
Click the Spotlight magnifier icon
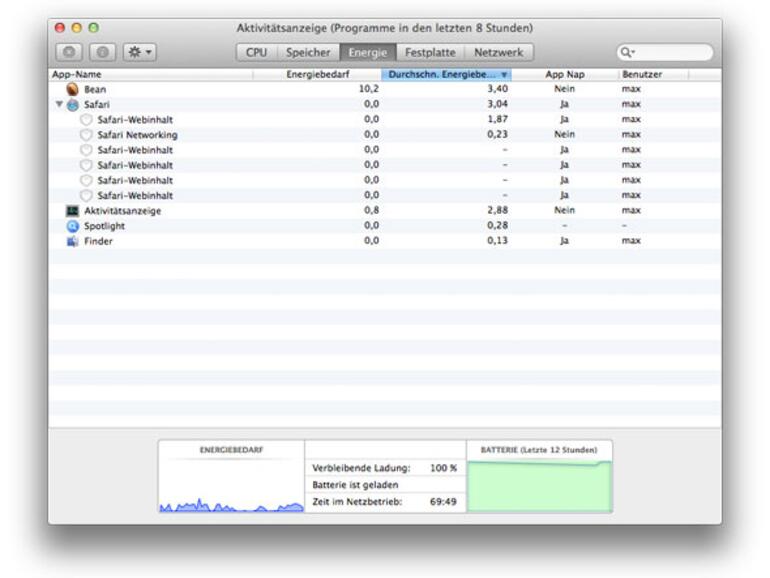pos(73,226)
